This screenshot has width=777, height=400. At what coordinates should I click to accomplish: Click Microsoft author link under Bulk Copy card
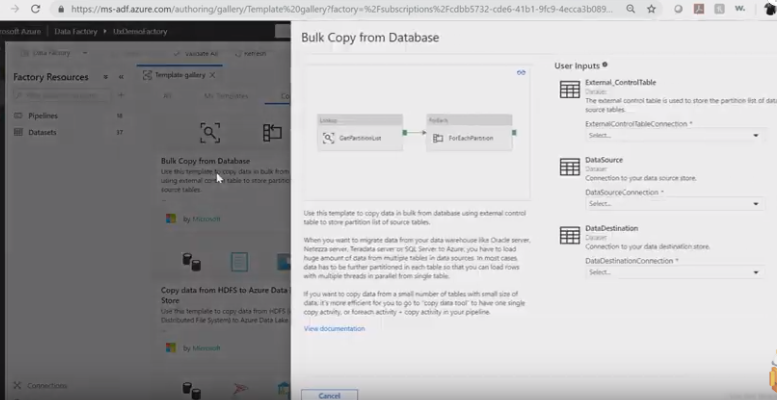206,219
